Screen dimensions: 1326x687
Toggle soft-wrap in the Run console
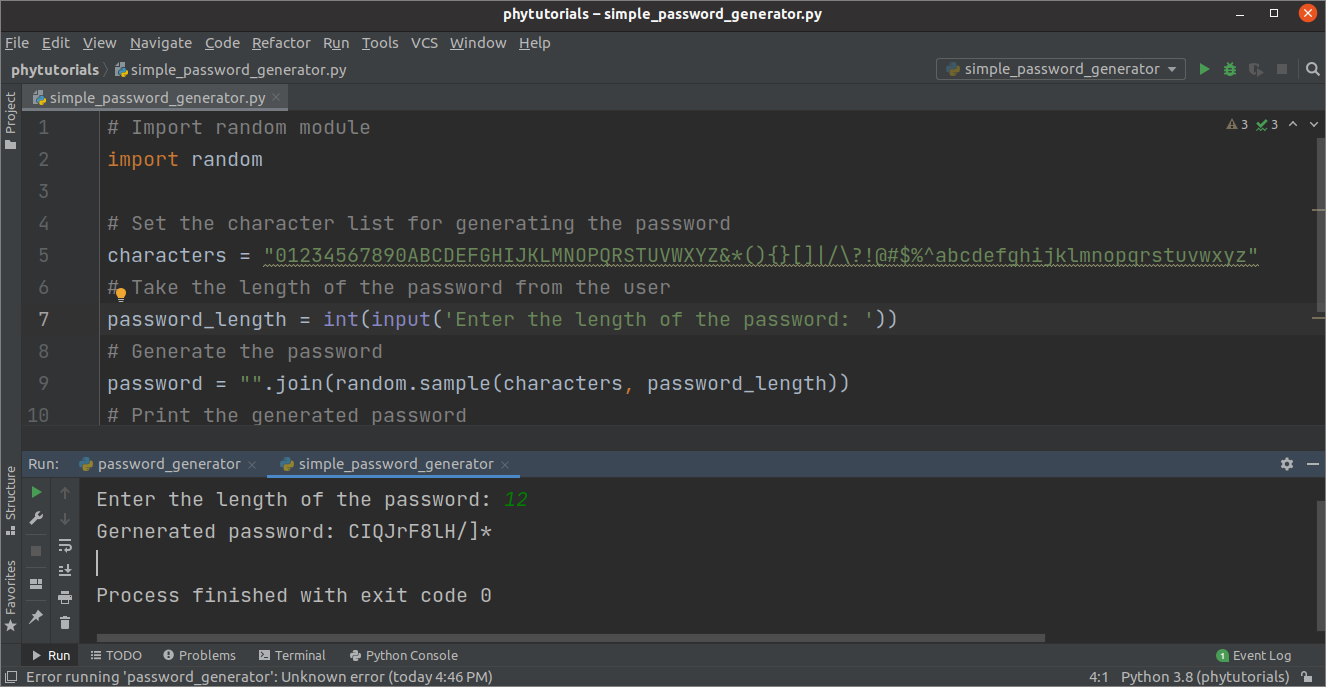(65, 545)
